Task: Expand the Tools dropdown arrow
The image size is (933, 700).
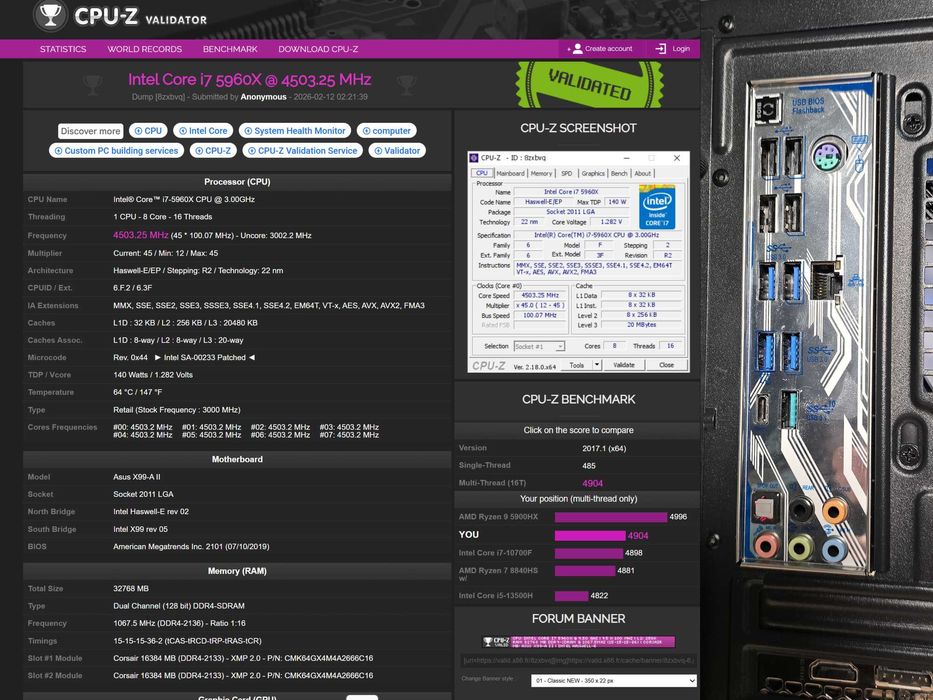Action: pos(597,365)
